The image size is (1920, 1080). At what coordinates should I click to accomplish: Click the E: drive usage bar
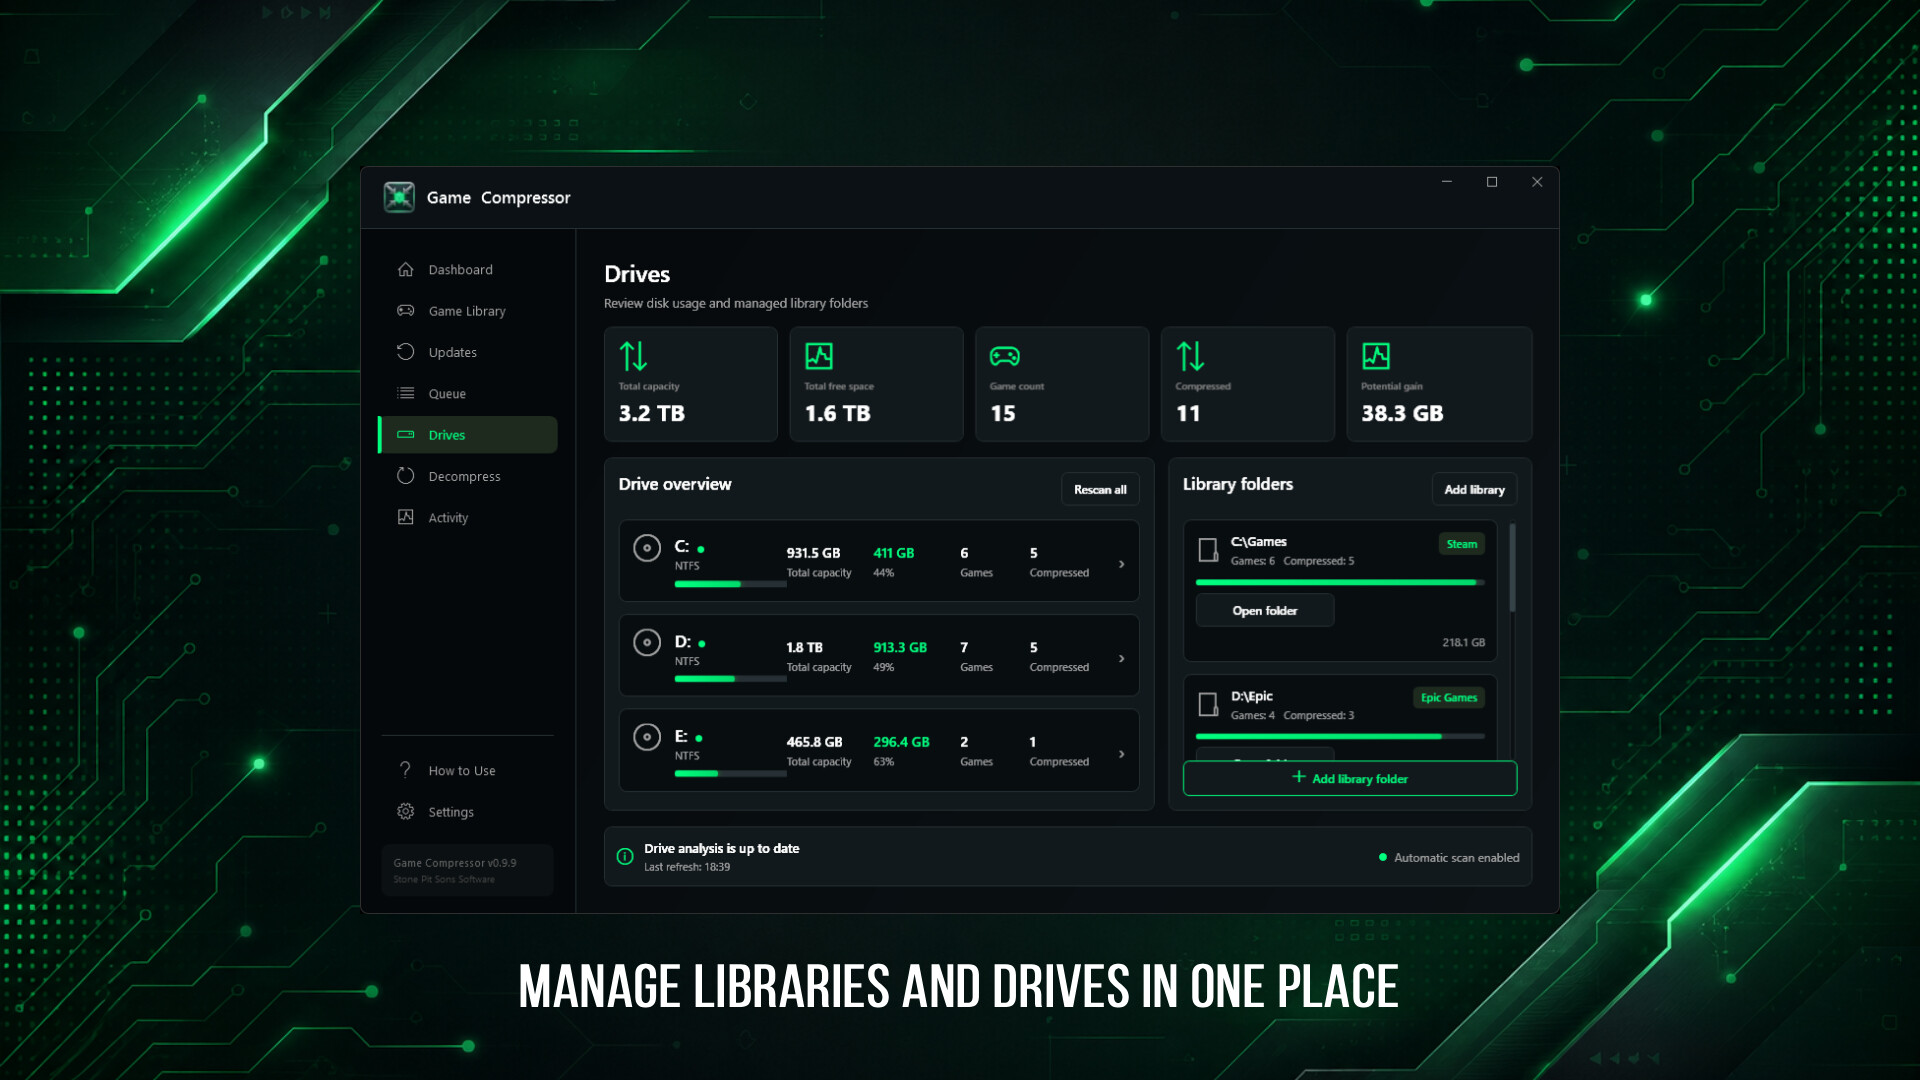[x=731, y=773]
